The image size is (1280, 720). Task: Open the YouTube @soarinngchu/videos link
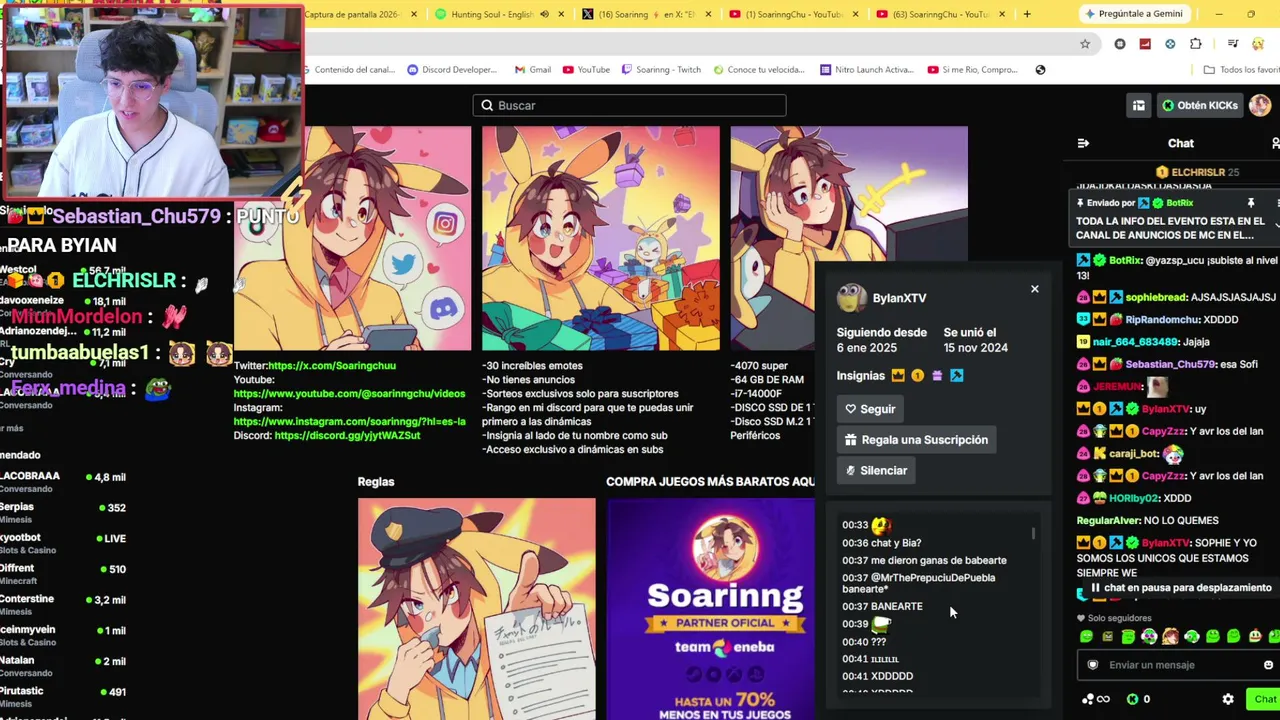pos(349,394)
